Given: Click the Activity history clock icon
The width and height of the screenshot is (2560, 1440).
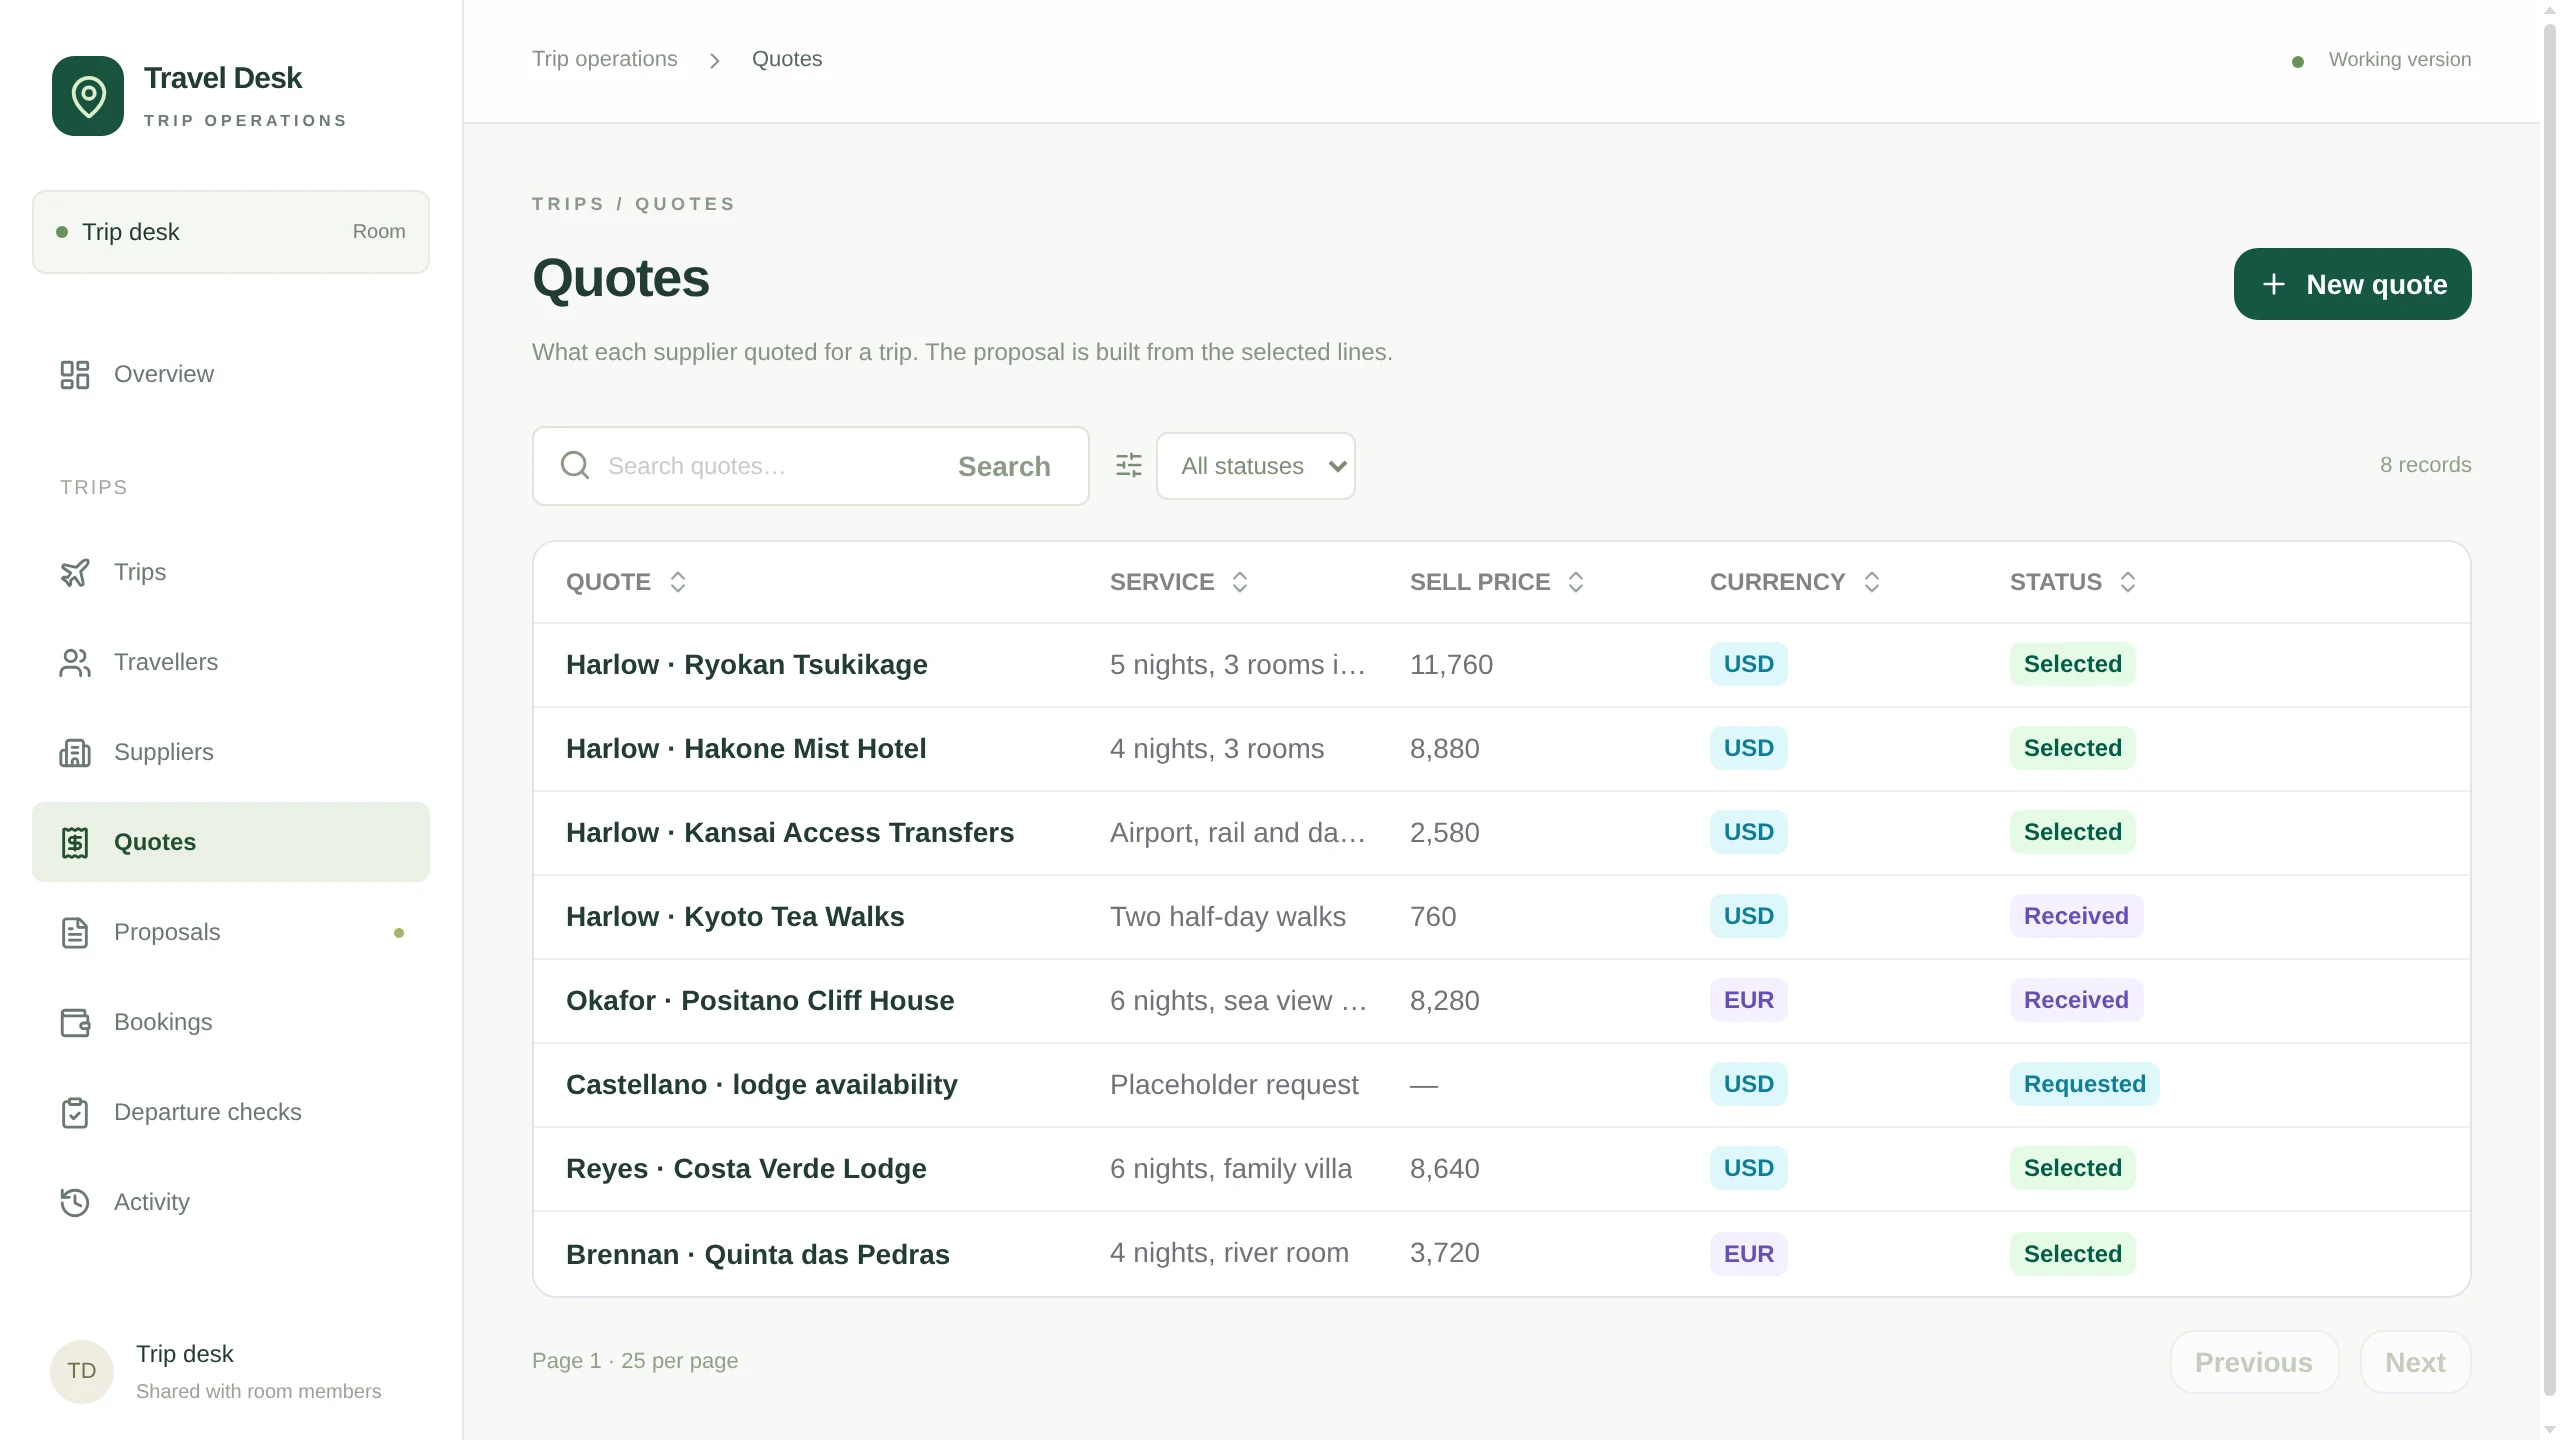Looking at the screenshot, I should (x=75, y=1202).
